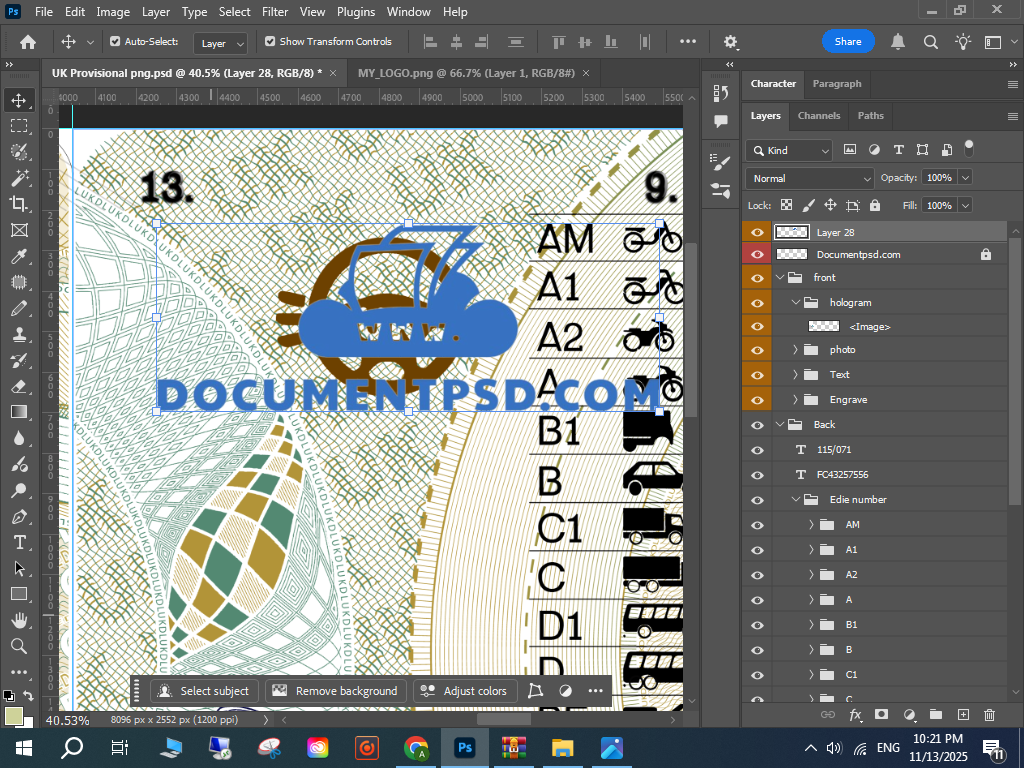The image size is (1024, 768).
Task: Select the Zoom tool in toolbar
Action: 19,646
